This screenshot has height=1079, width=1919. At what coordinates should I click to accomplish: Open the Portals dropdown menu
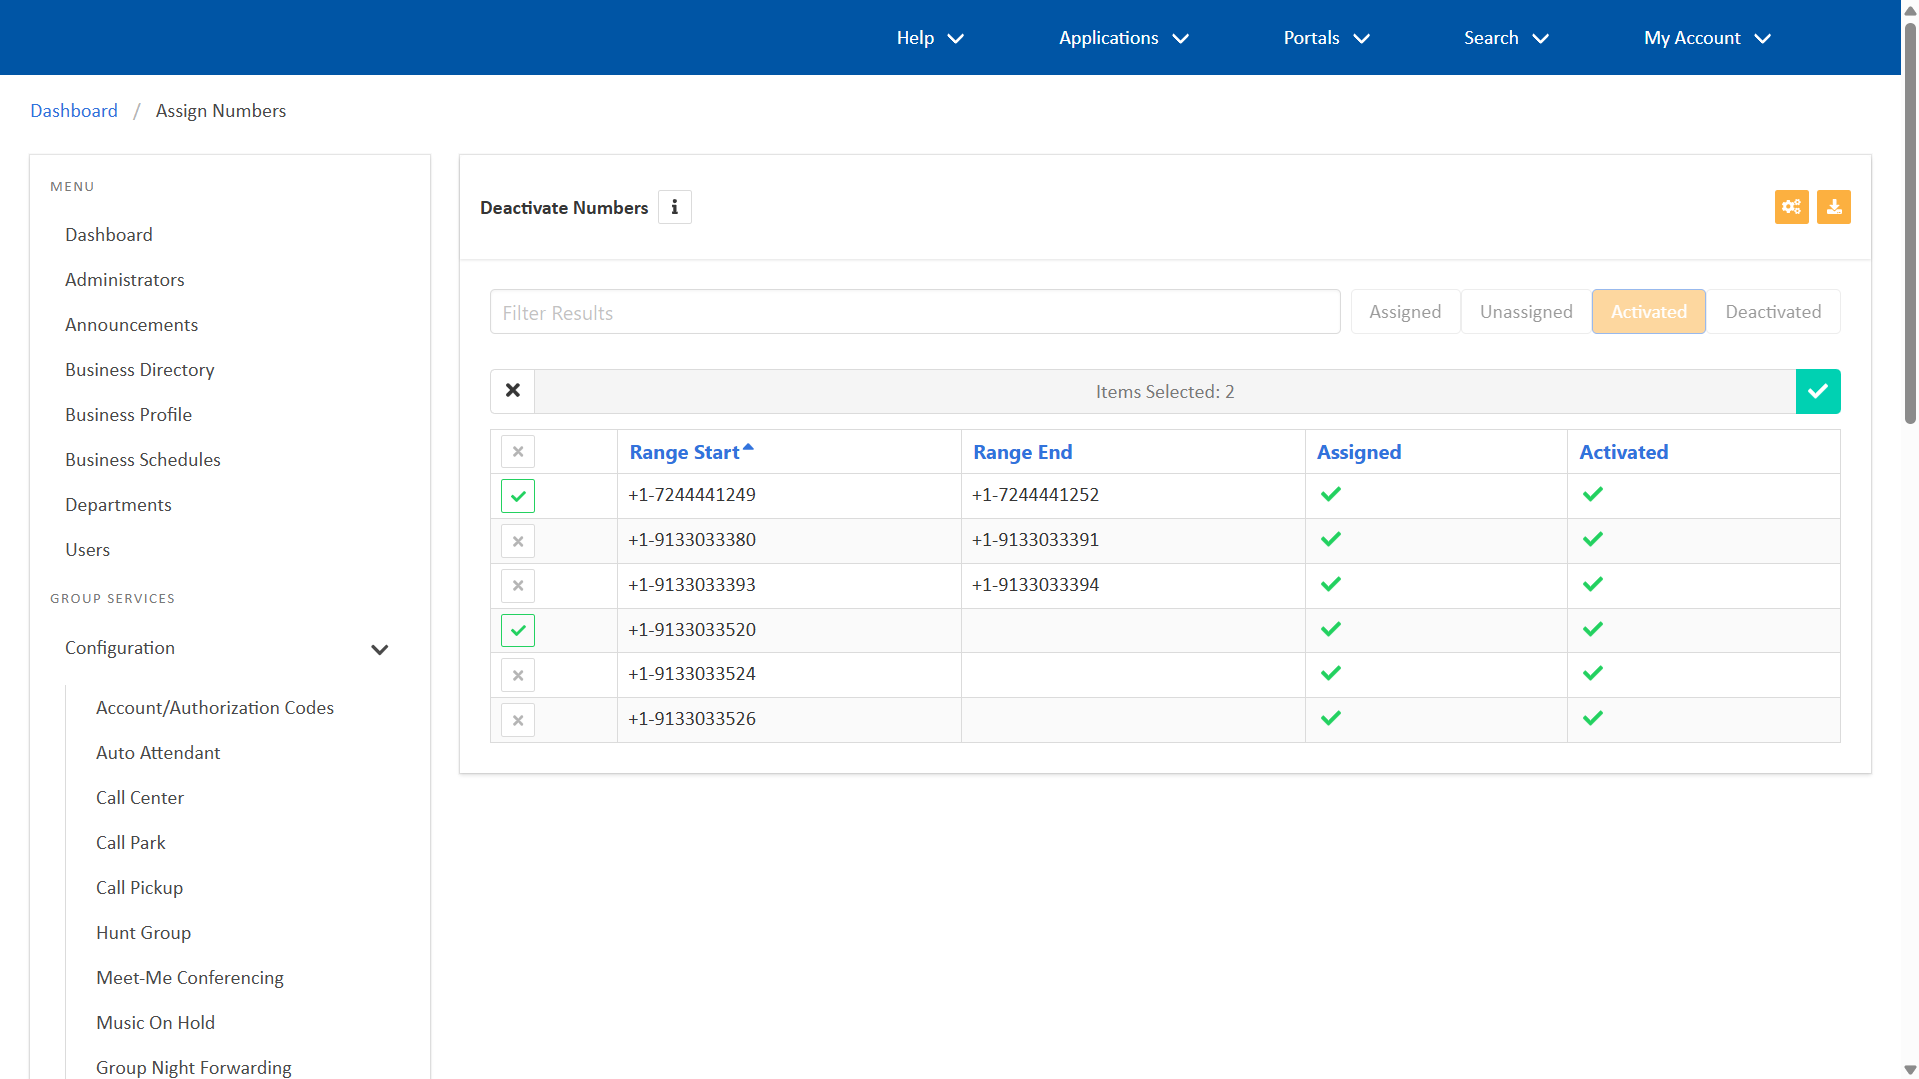click(x=1325, y=38)
